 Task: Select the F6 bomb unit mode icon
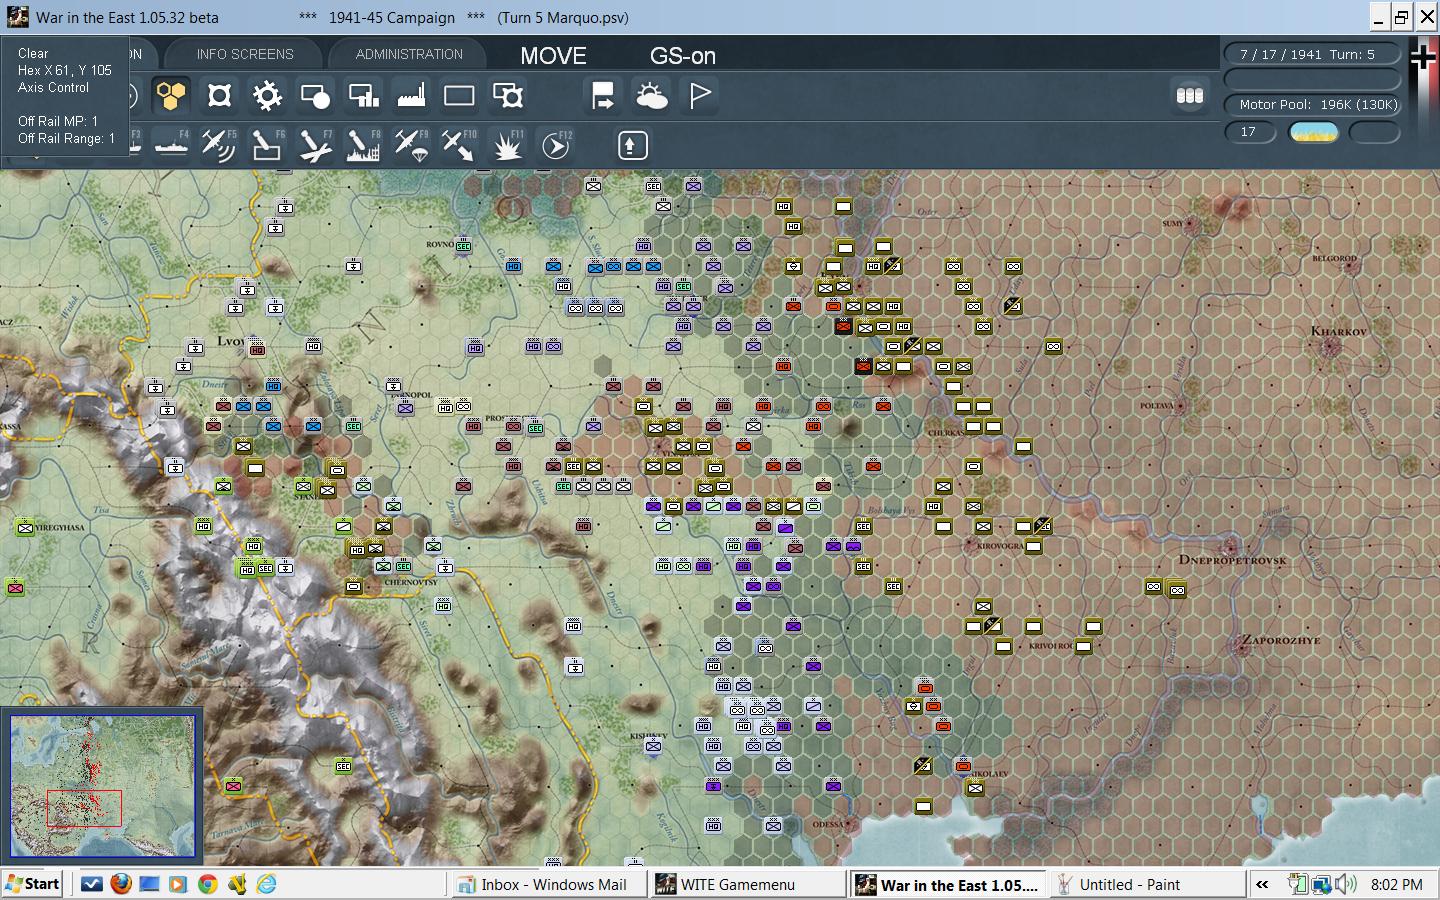[267, 146]
